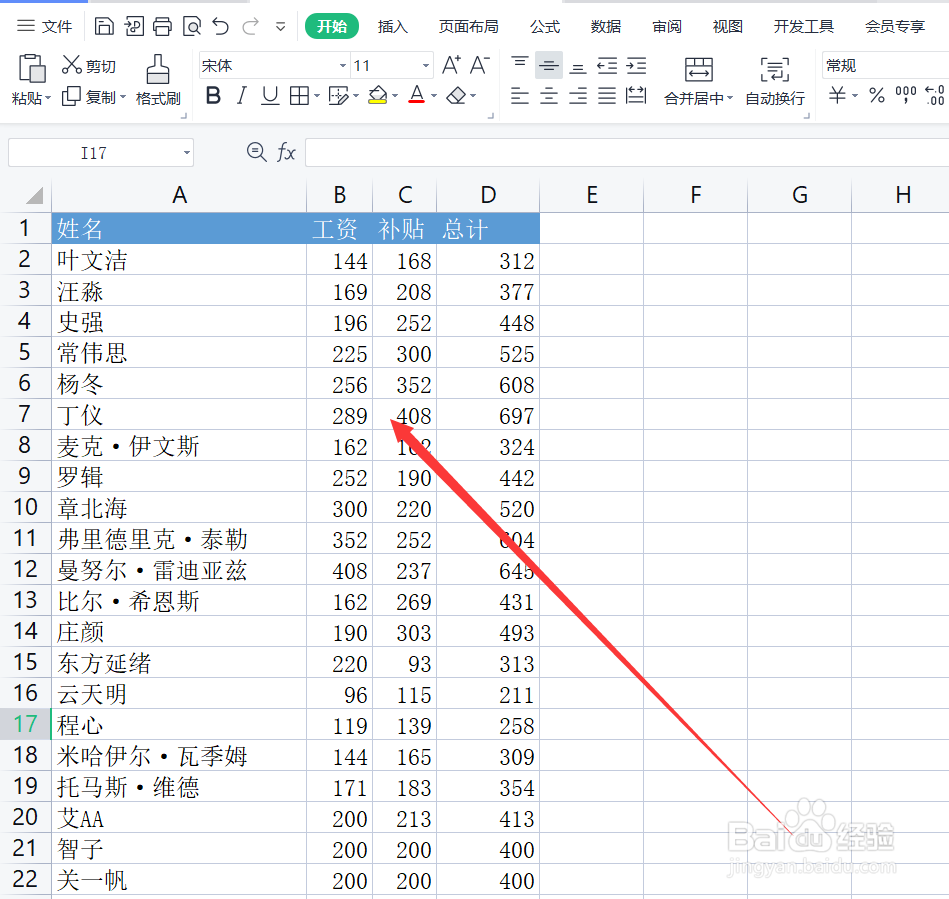Apply the yellow fill color
This screenshot has width=949, height=899.
tap(378, 96)
